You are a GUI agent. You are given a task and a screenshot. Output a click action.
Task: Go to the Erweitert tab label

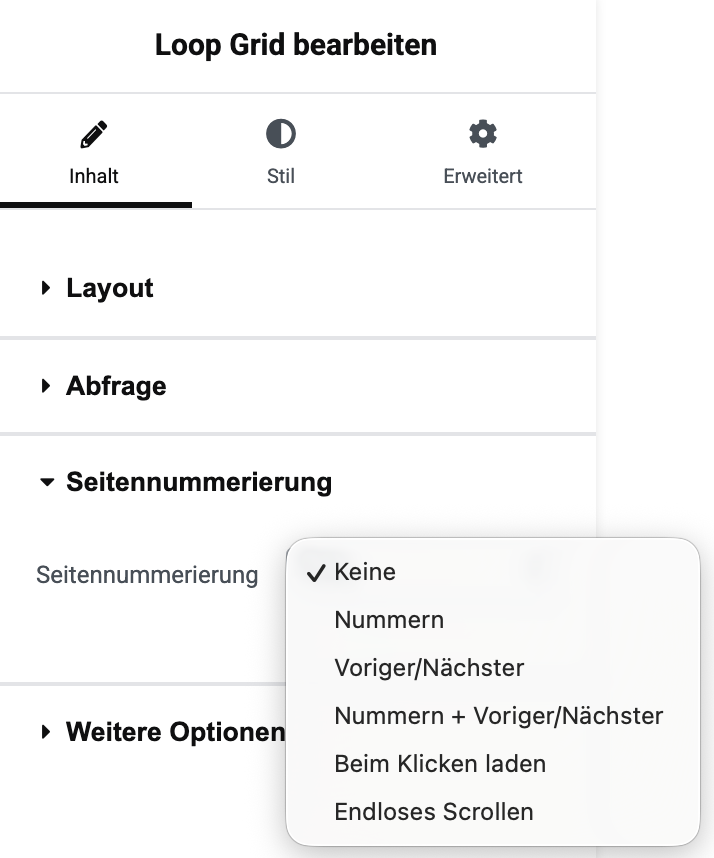(483, 176)
